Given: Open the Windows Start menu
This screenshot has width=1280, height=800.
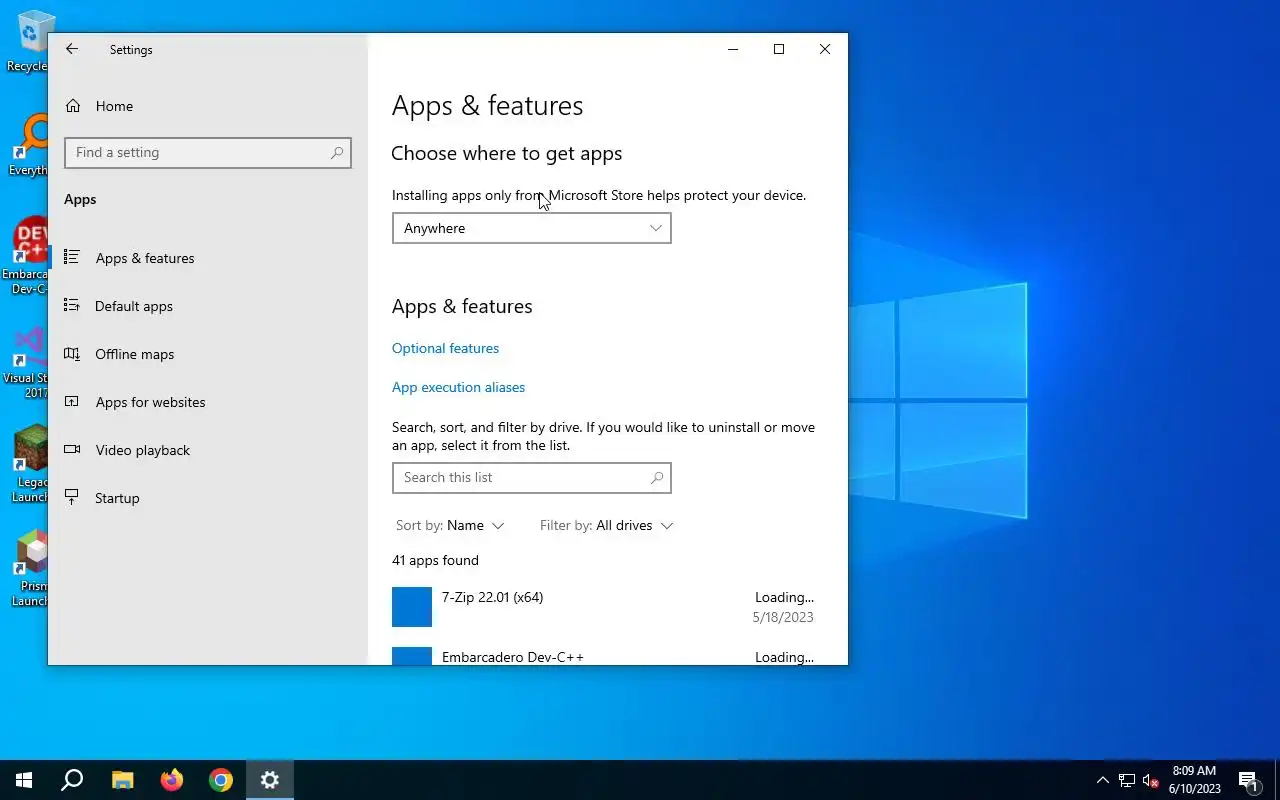Looking at the screenshot, I should (24, 780).
